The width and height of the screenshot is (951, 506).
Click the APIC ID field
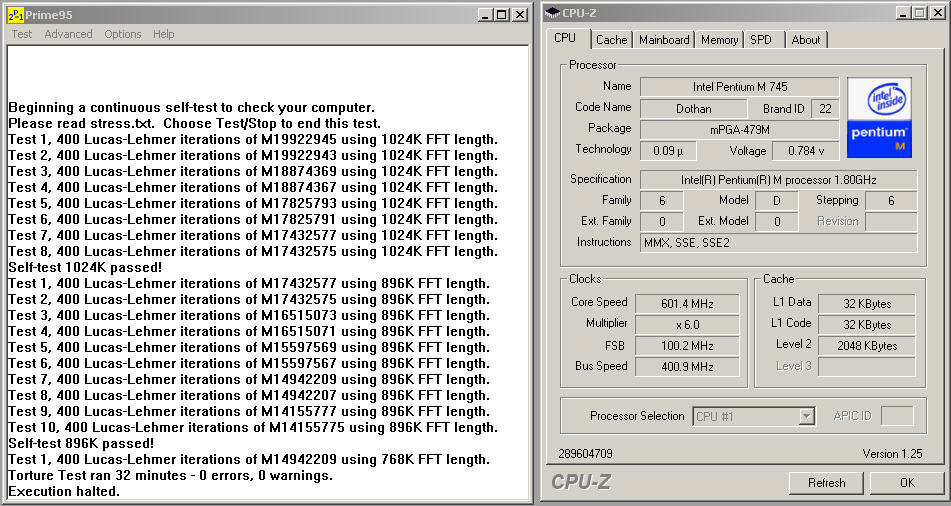point(896,416)
